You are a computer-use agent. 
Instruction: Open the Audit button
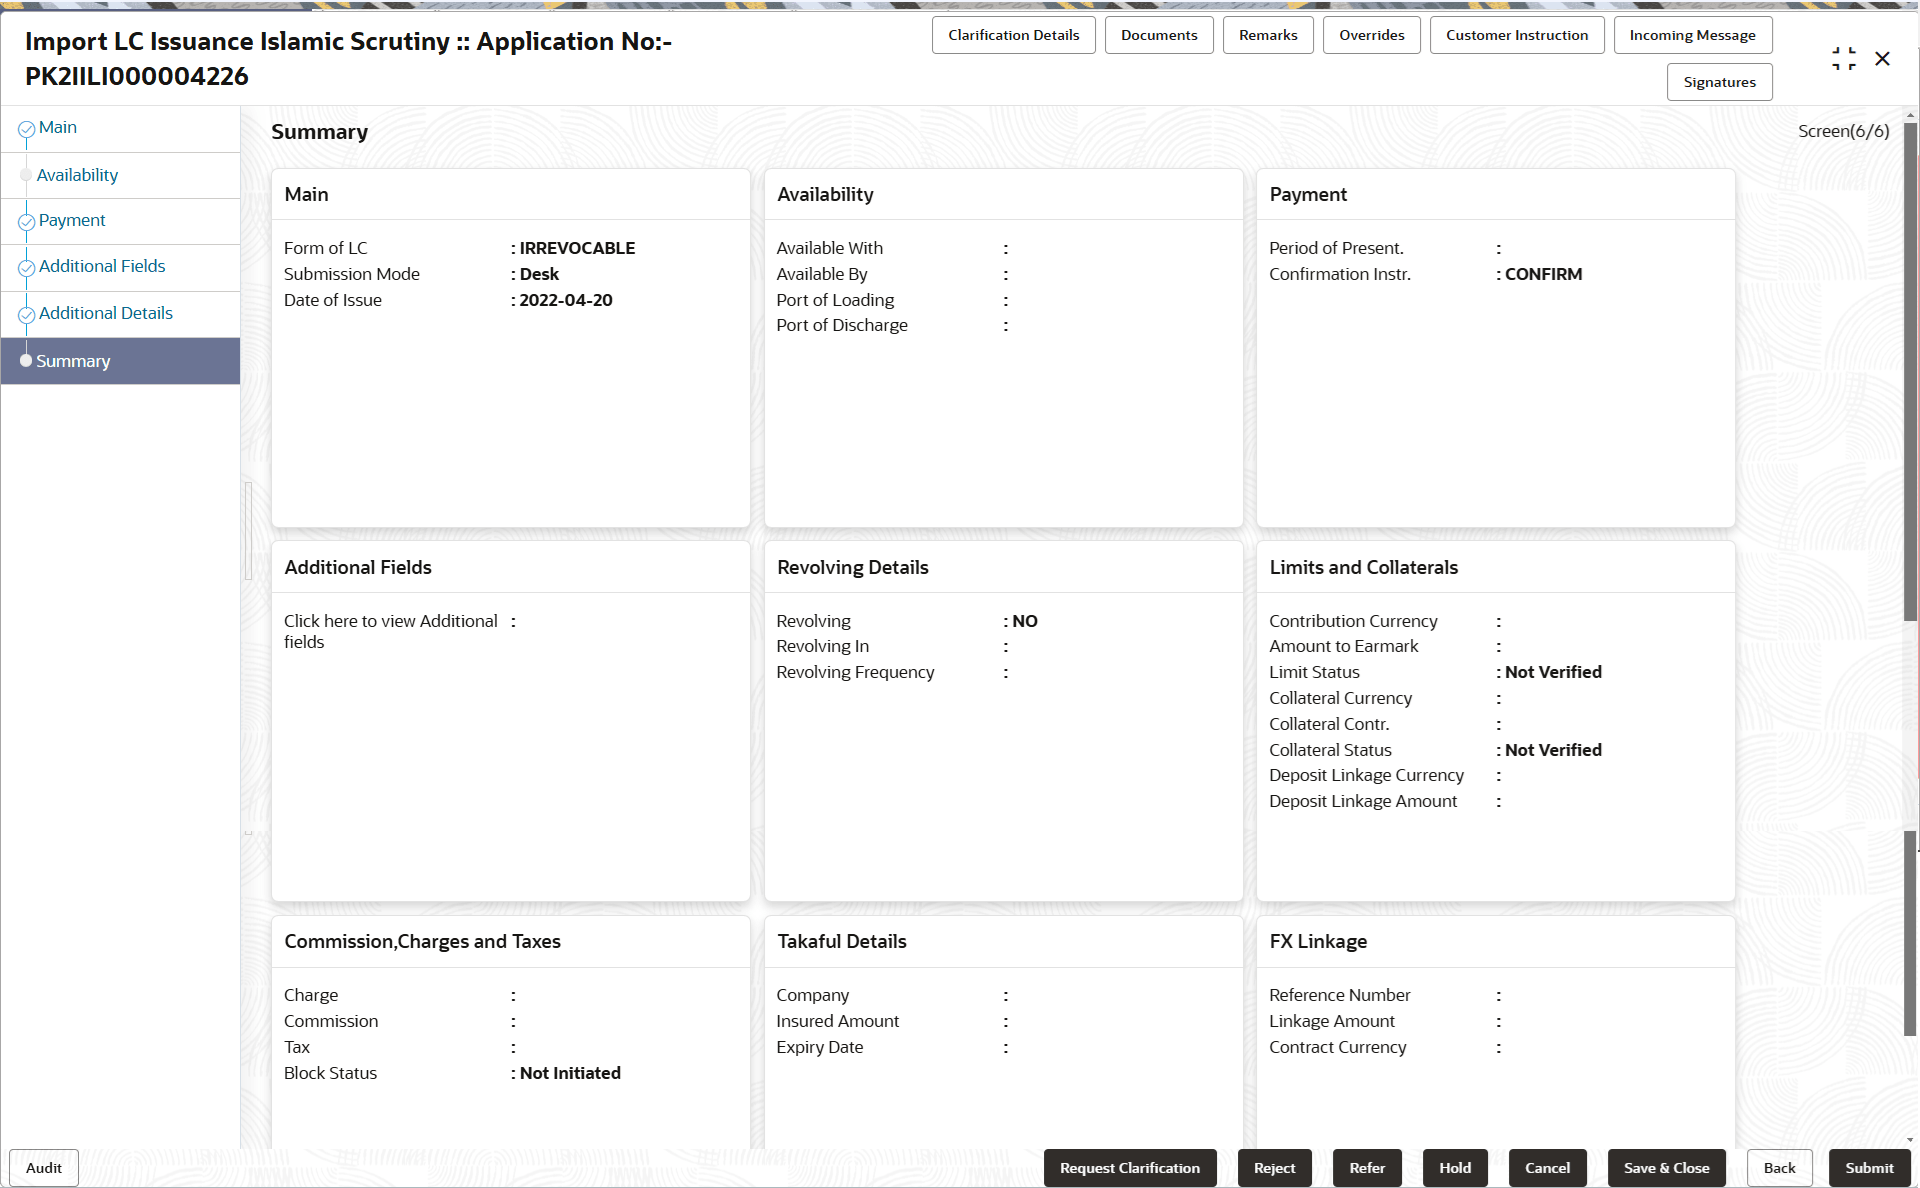pyautogui.click(x=44, y=1168)
